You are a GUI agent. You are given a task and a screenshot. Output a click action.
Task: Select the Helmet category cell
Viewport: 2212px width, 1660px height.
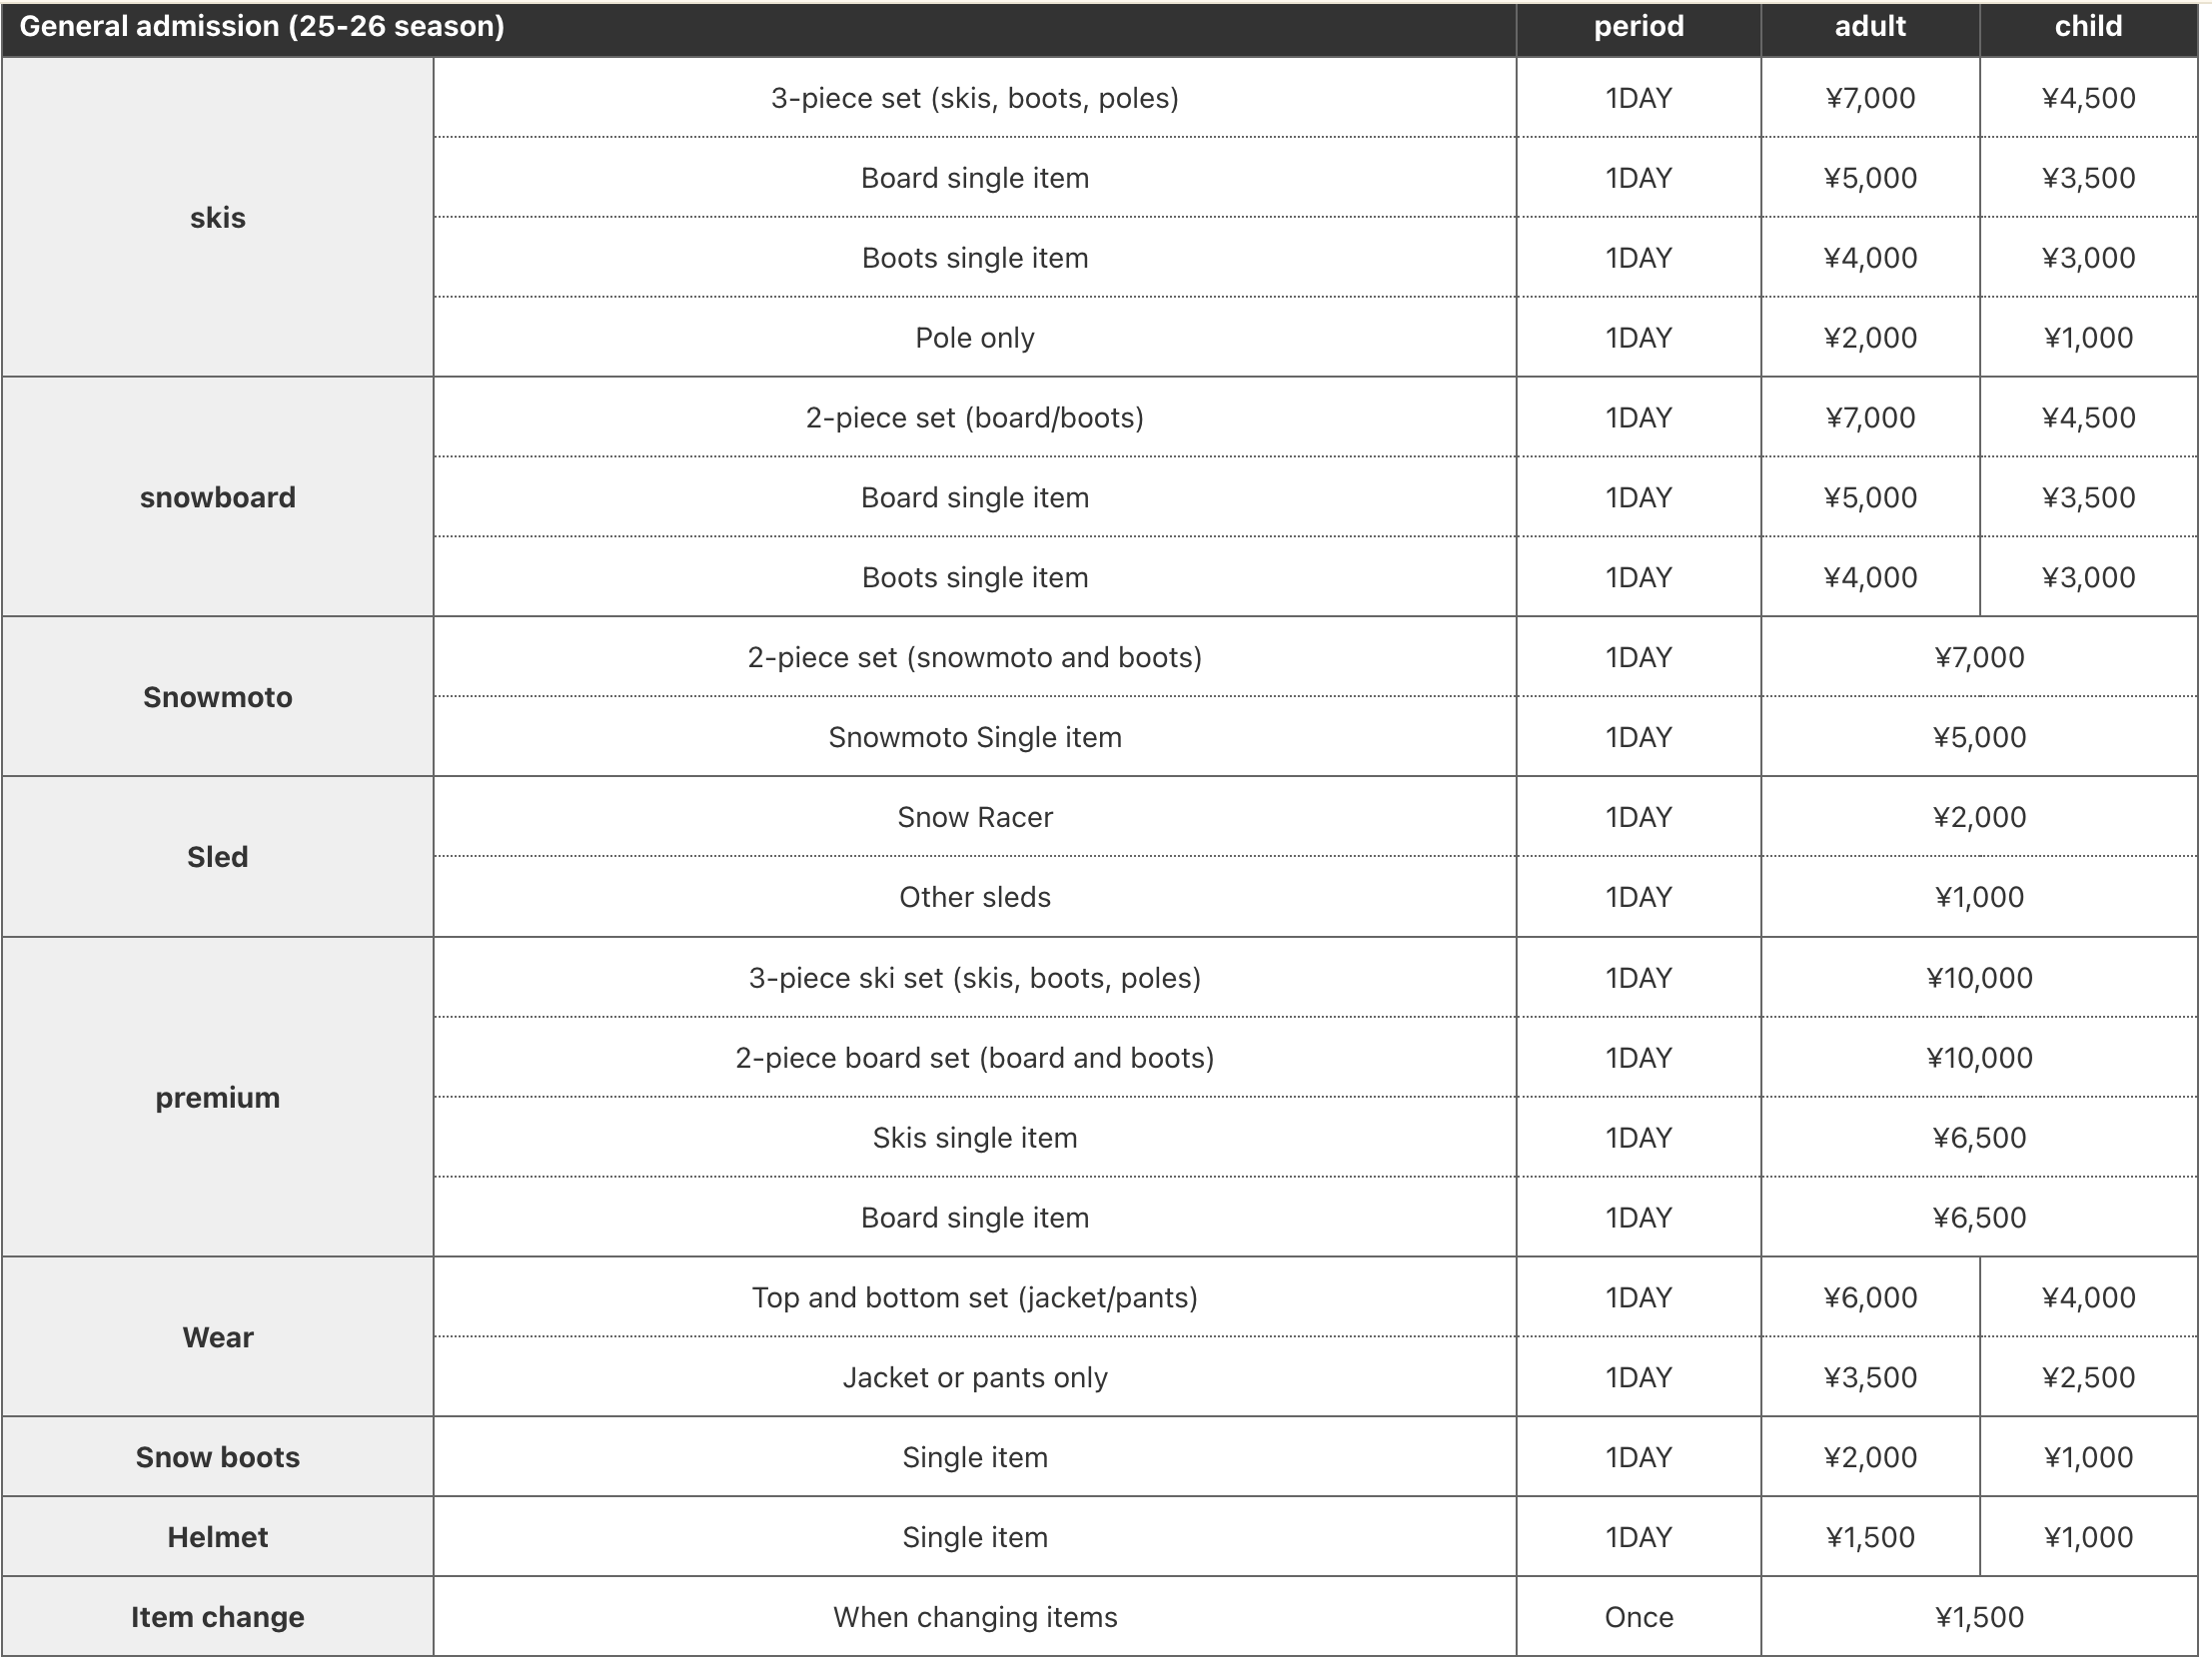(x=217, y=1538)
